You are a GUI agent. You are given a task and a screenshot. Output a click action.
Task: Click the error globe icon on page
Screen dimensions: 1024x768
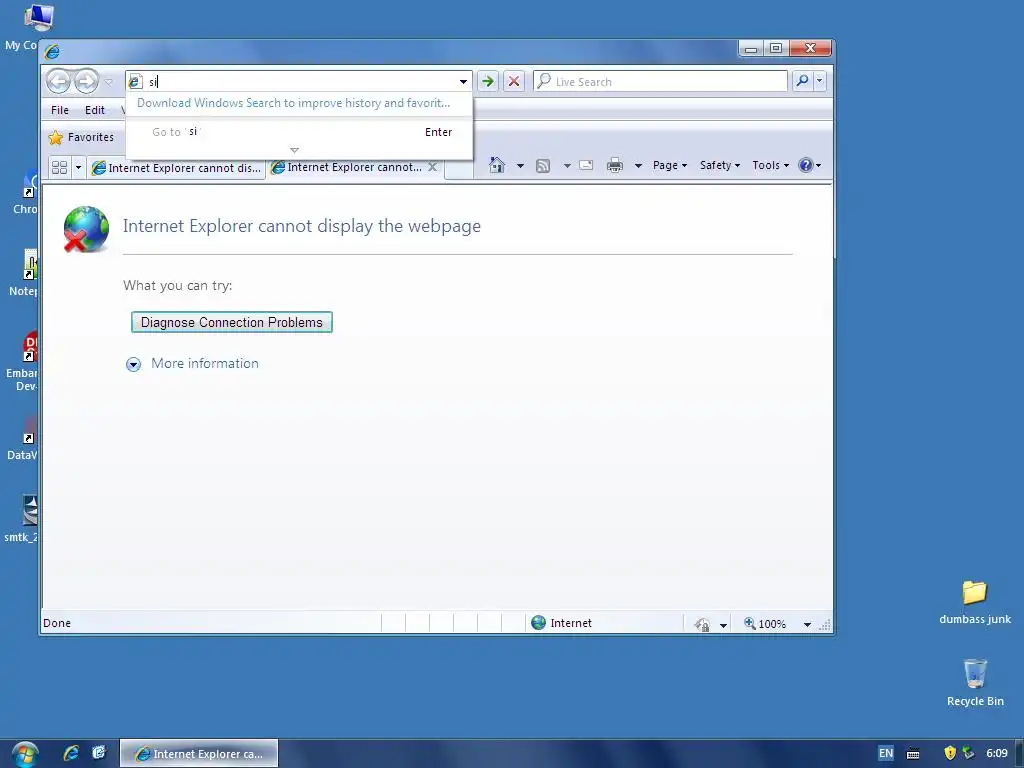[86, 229]
